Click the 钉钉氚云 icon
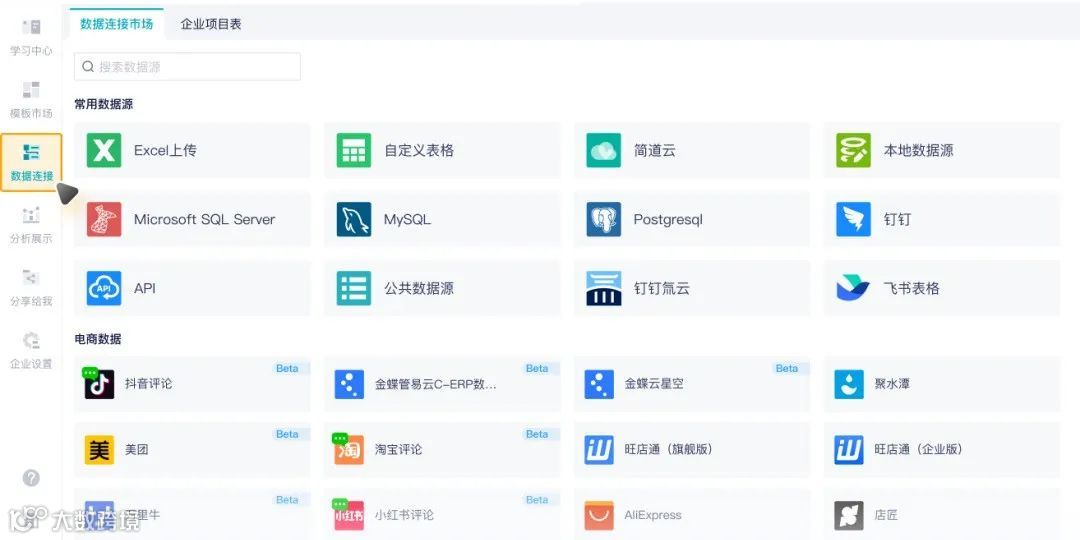Viewport: 1080px width, 540px height. pos(603,288)
